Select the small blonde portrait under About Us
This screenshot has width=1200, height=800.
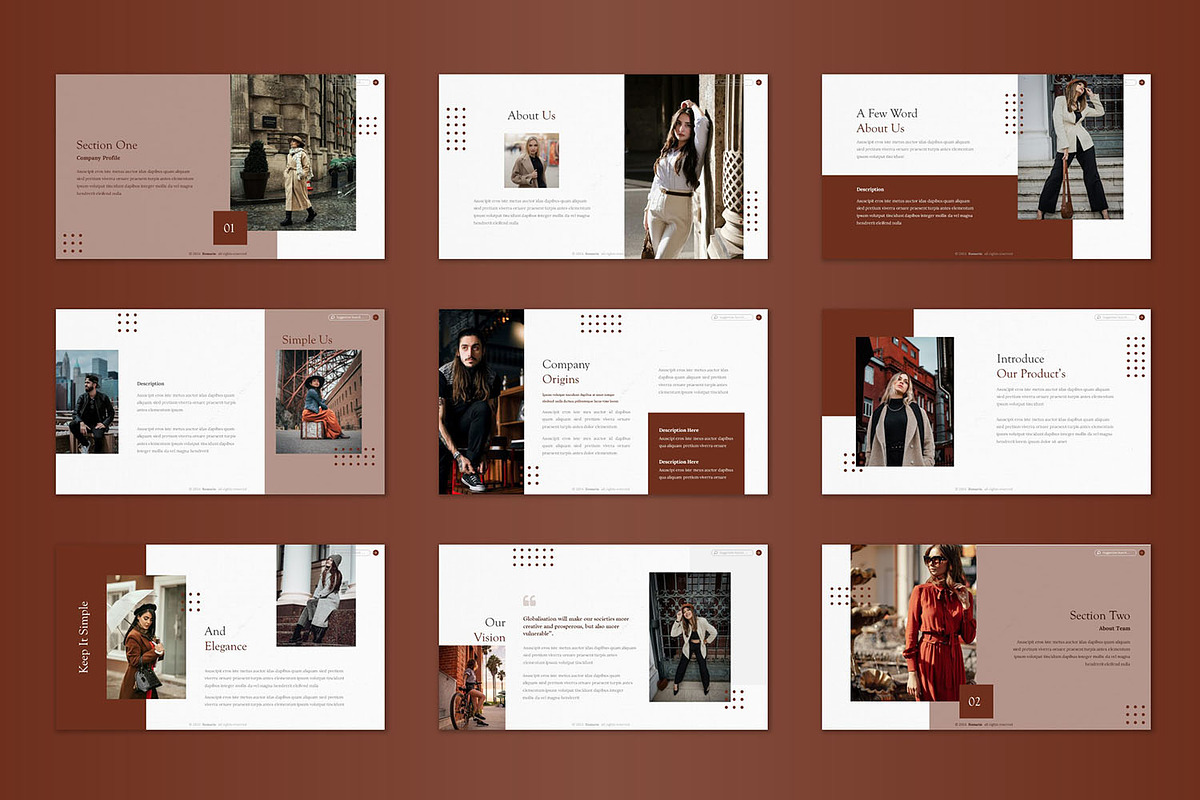coord(531,161)
